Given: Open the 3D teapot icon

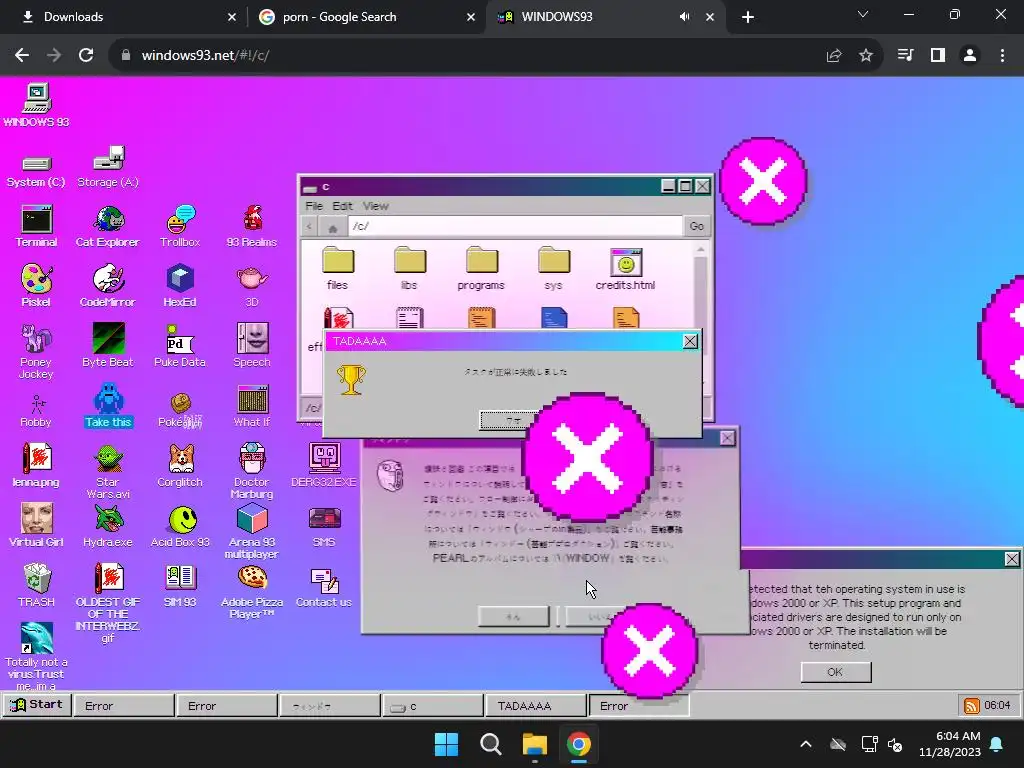Looking at the screenshot, I should click(251, 286).
